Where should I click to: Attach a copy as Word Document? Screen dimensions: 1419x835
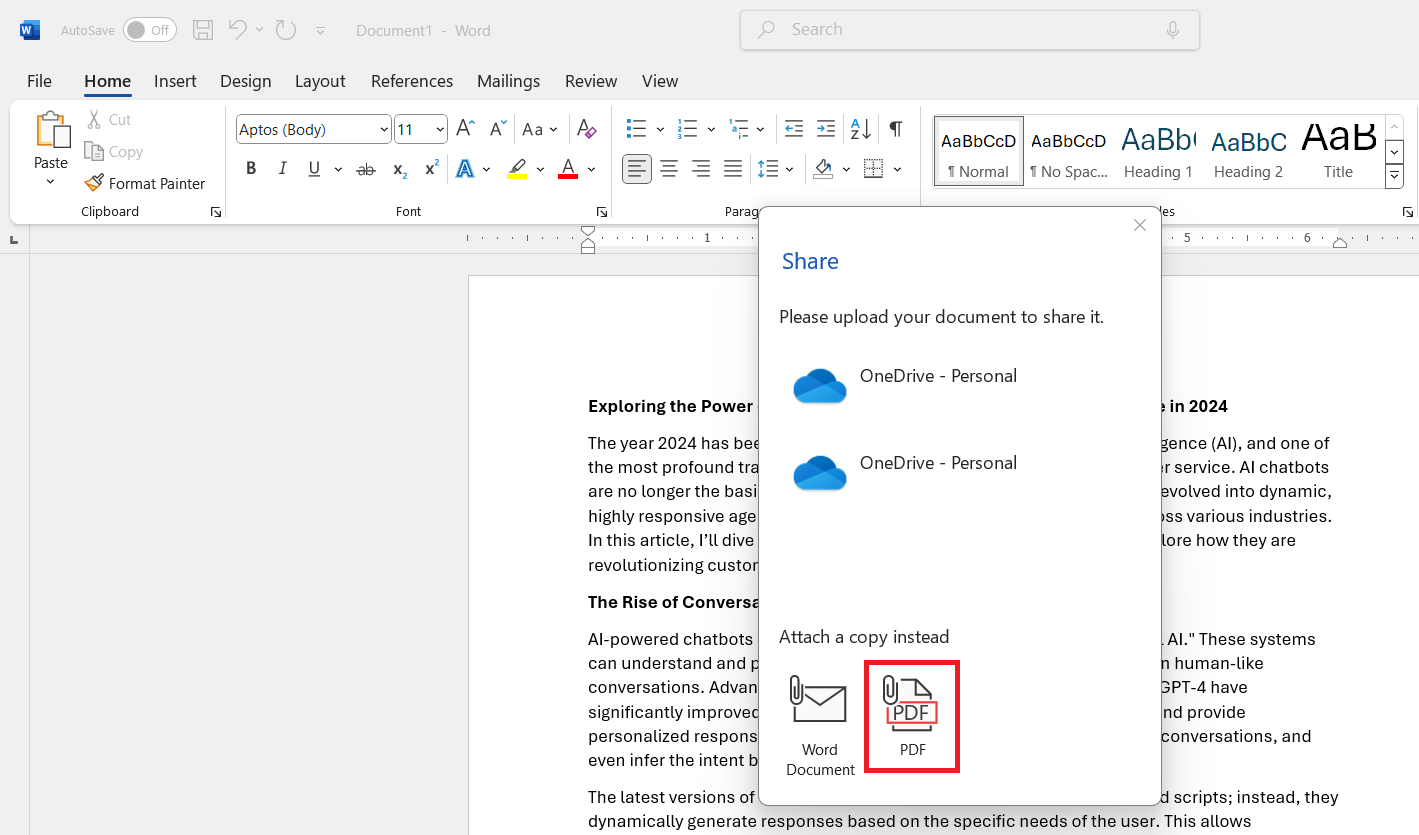click(x=820, y=726)
